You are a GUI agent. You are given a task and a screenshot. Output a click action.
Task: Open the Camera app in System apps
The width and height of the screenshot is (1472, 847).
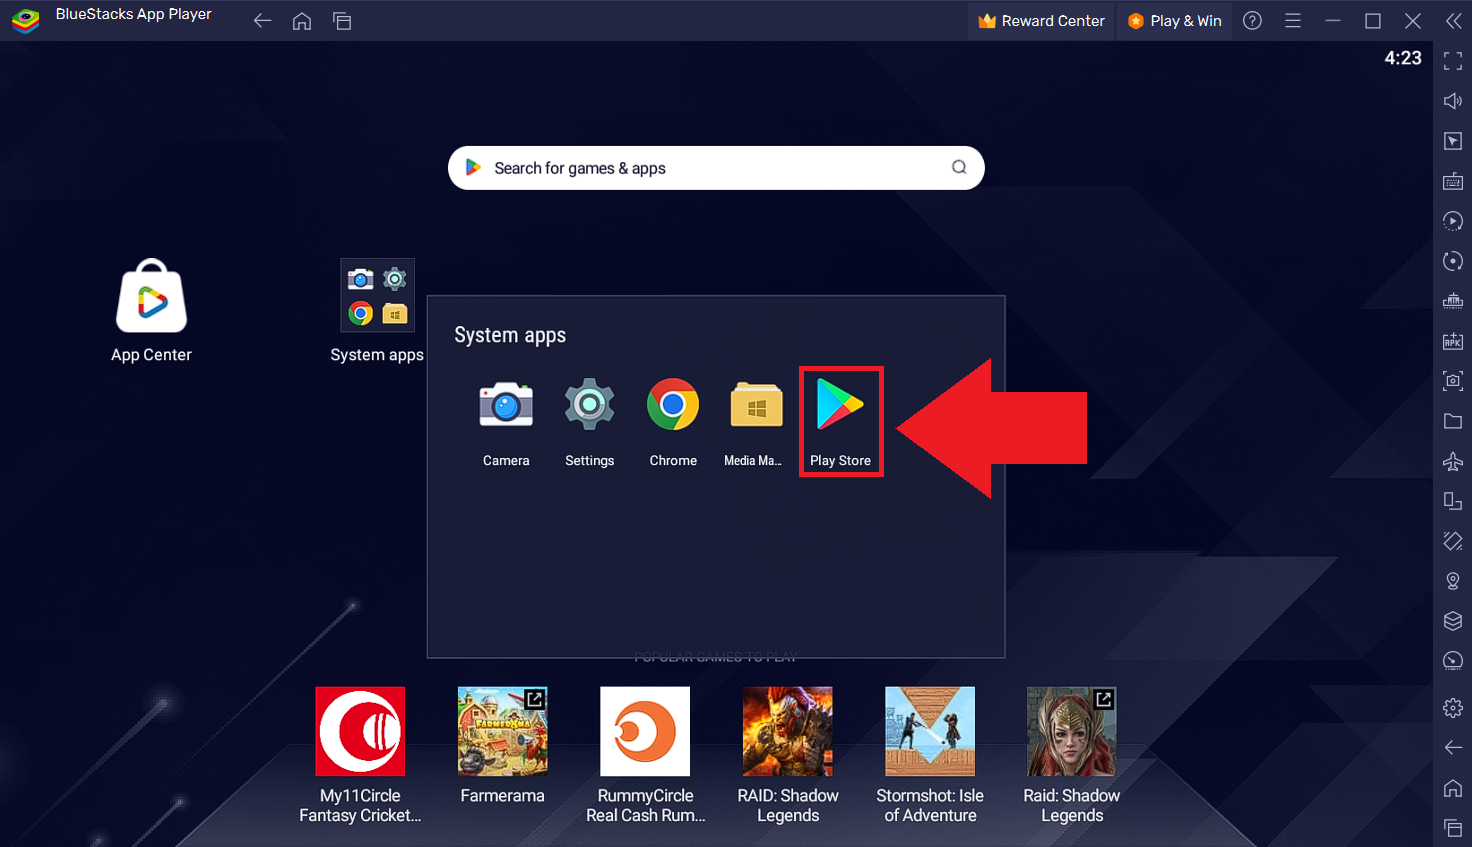pos(506,414)
